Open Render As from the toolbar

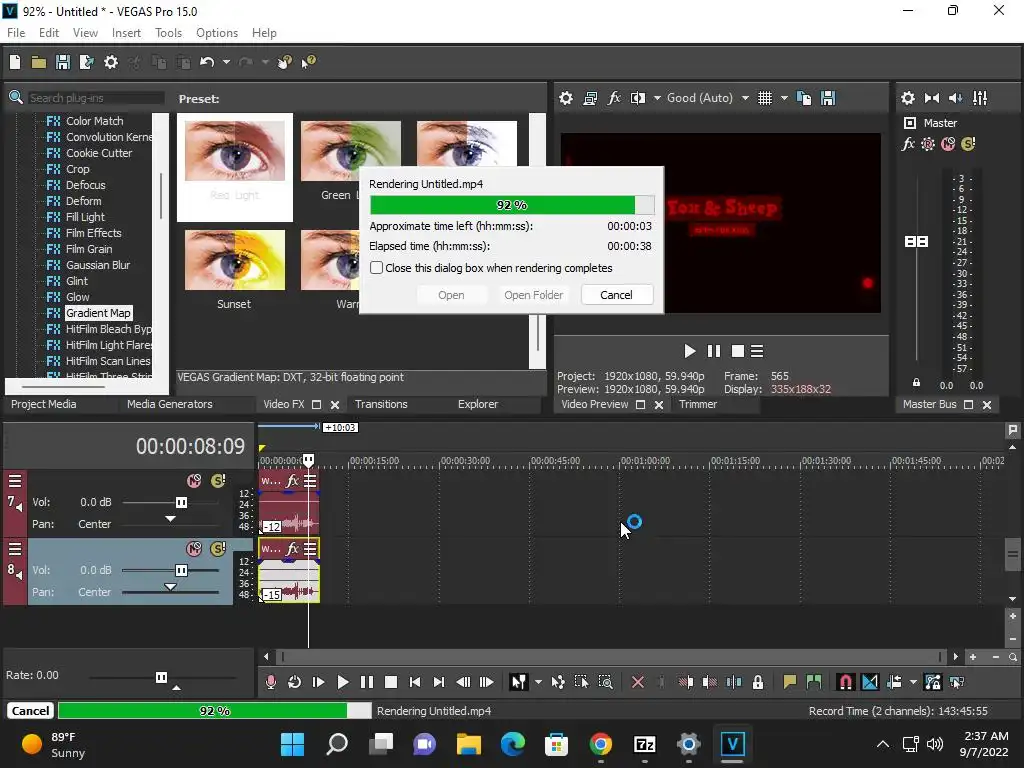coord(86,62)
